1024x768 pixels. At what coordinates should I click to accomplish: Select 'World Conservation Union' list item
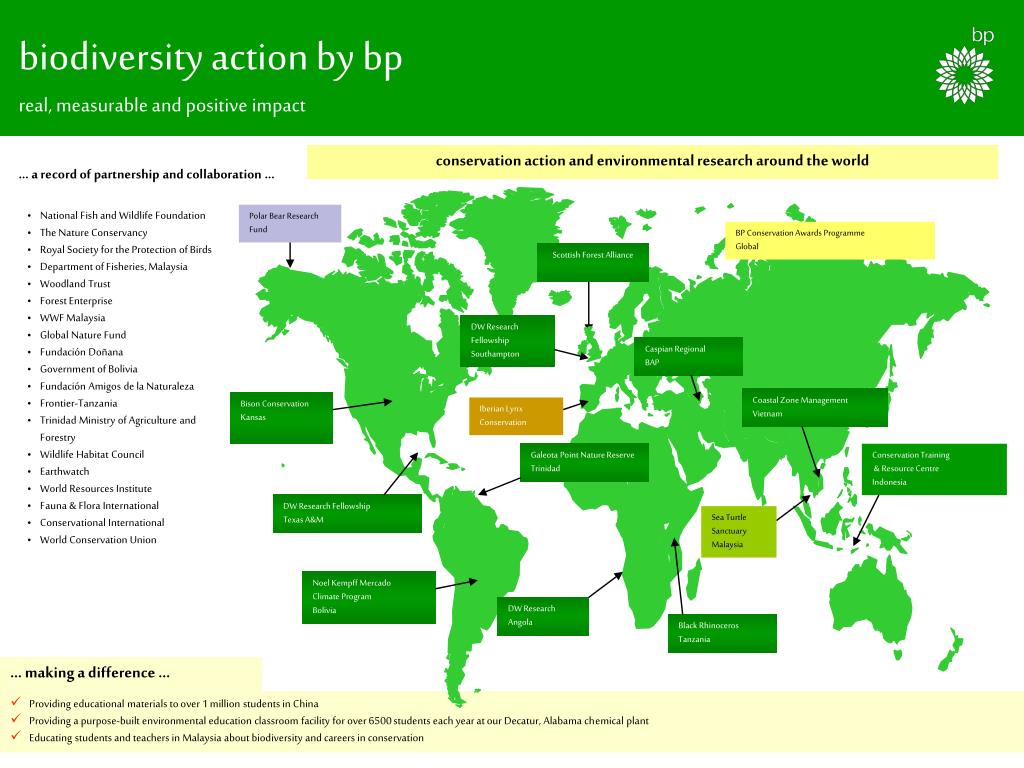click(x=98, y=539)
